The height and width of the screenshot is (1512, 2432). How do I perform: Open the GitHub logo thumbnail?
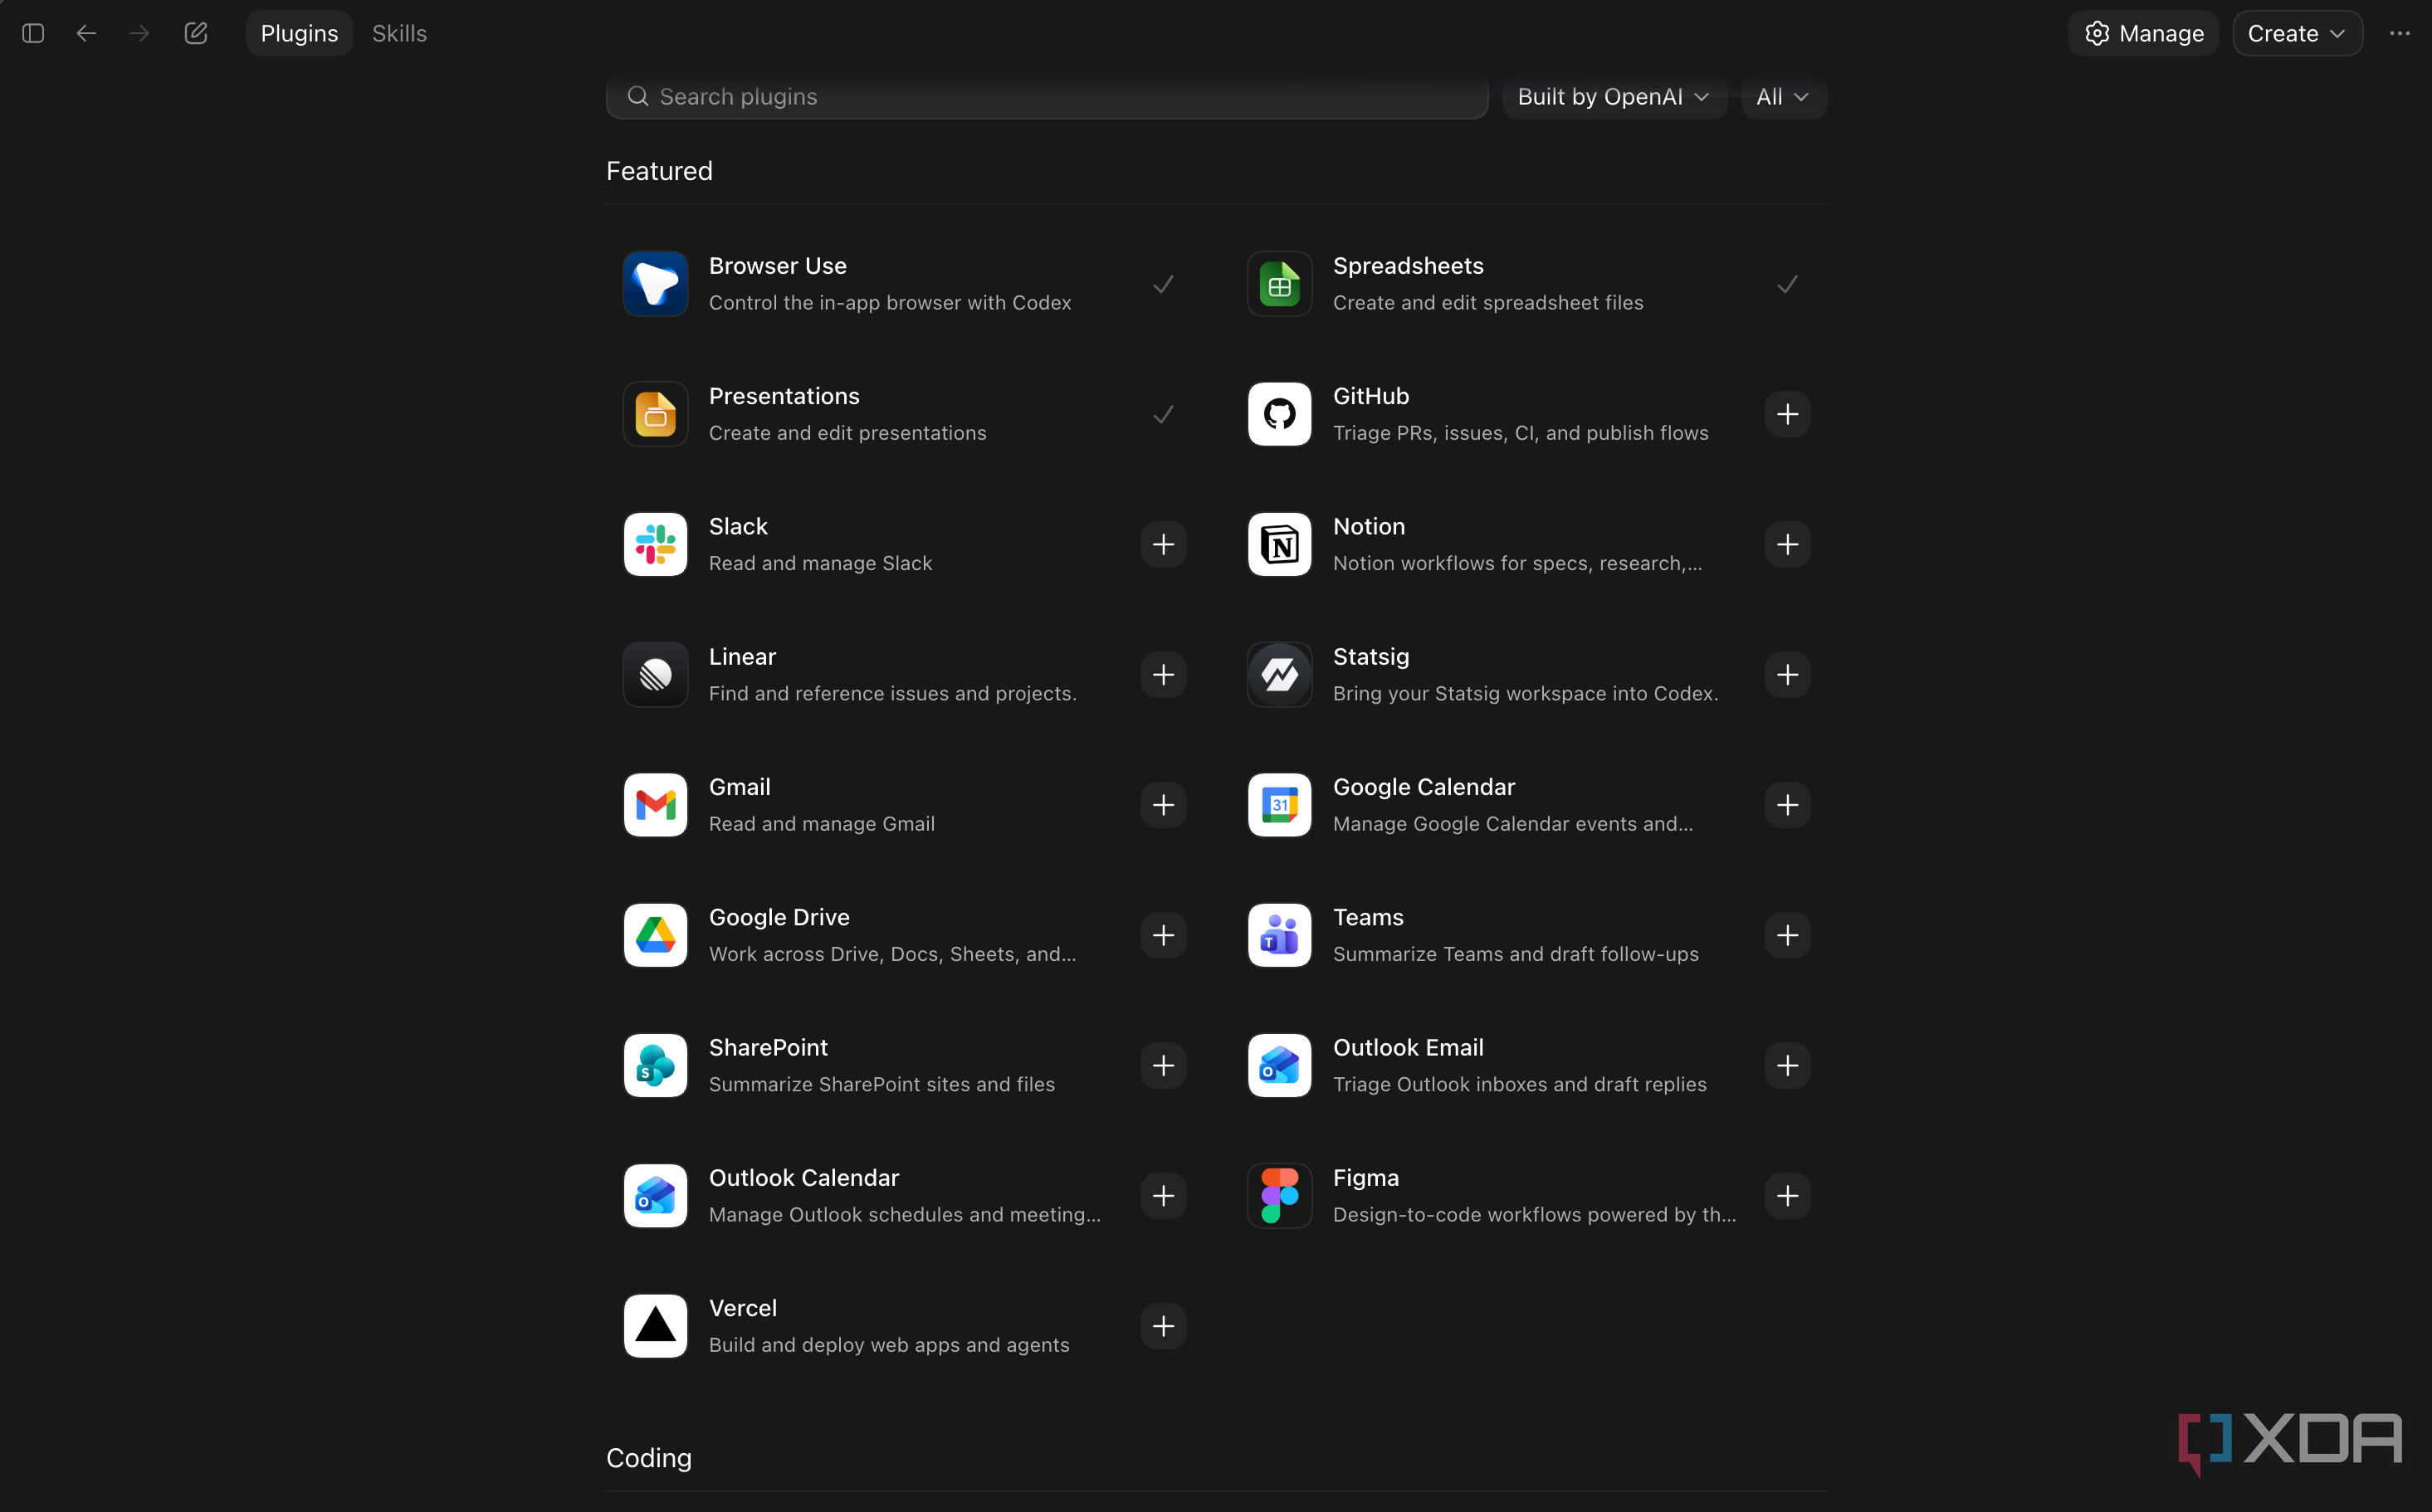click(x=1279, y=414)
